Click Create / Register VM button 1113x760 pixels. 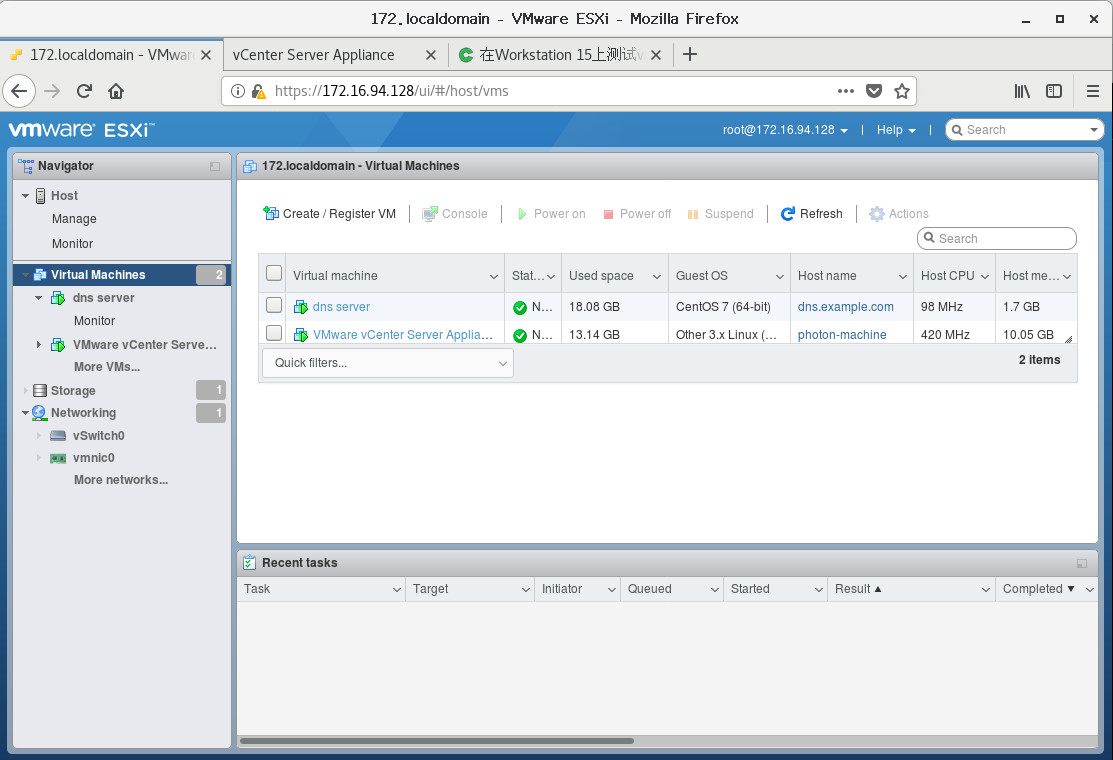(329, 214)
